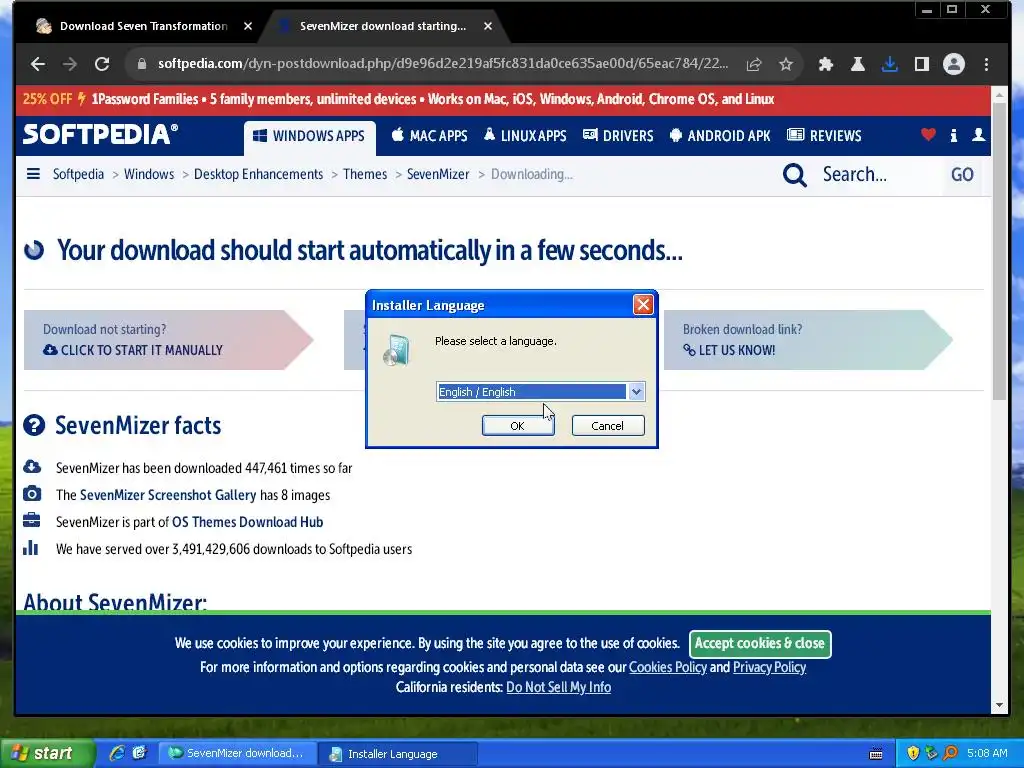This screenshot has height=768, width=1024.
Task: Click Windows breadcrumb link
Action: tap(149, 174)
